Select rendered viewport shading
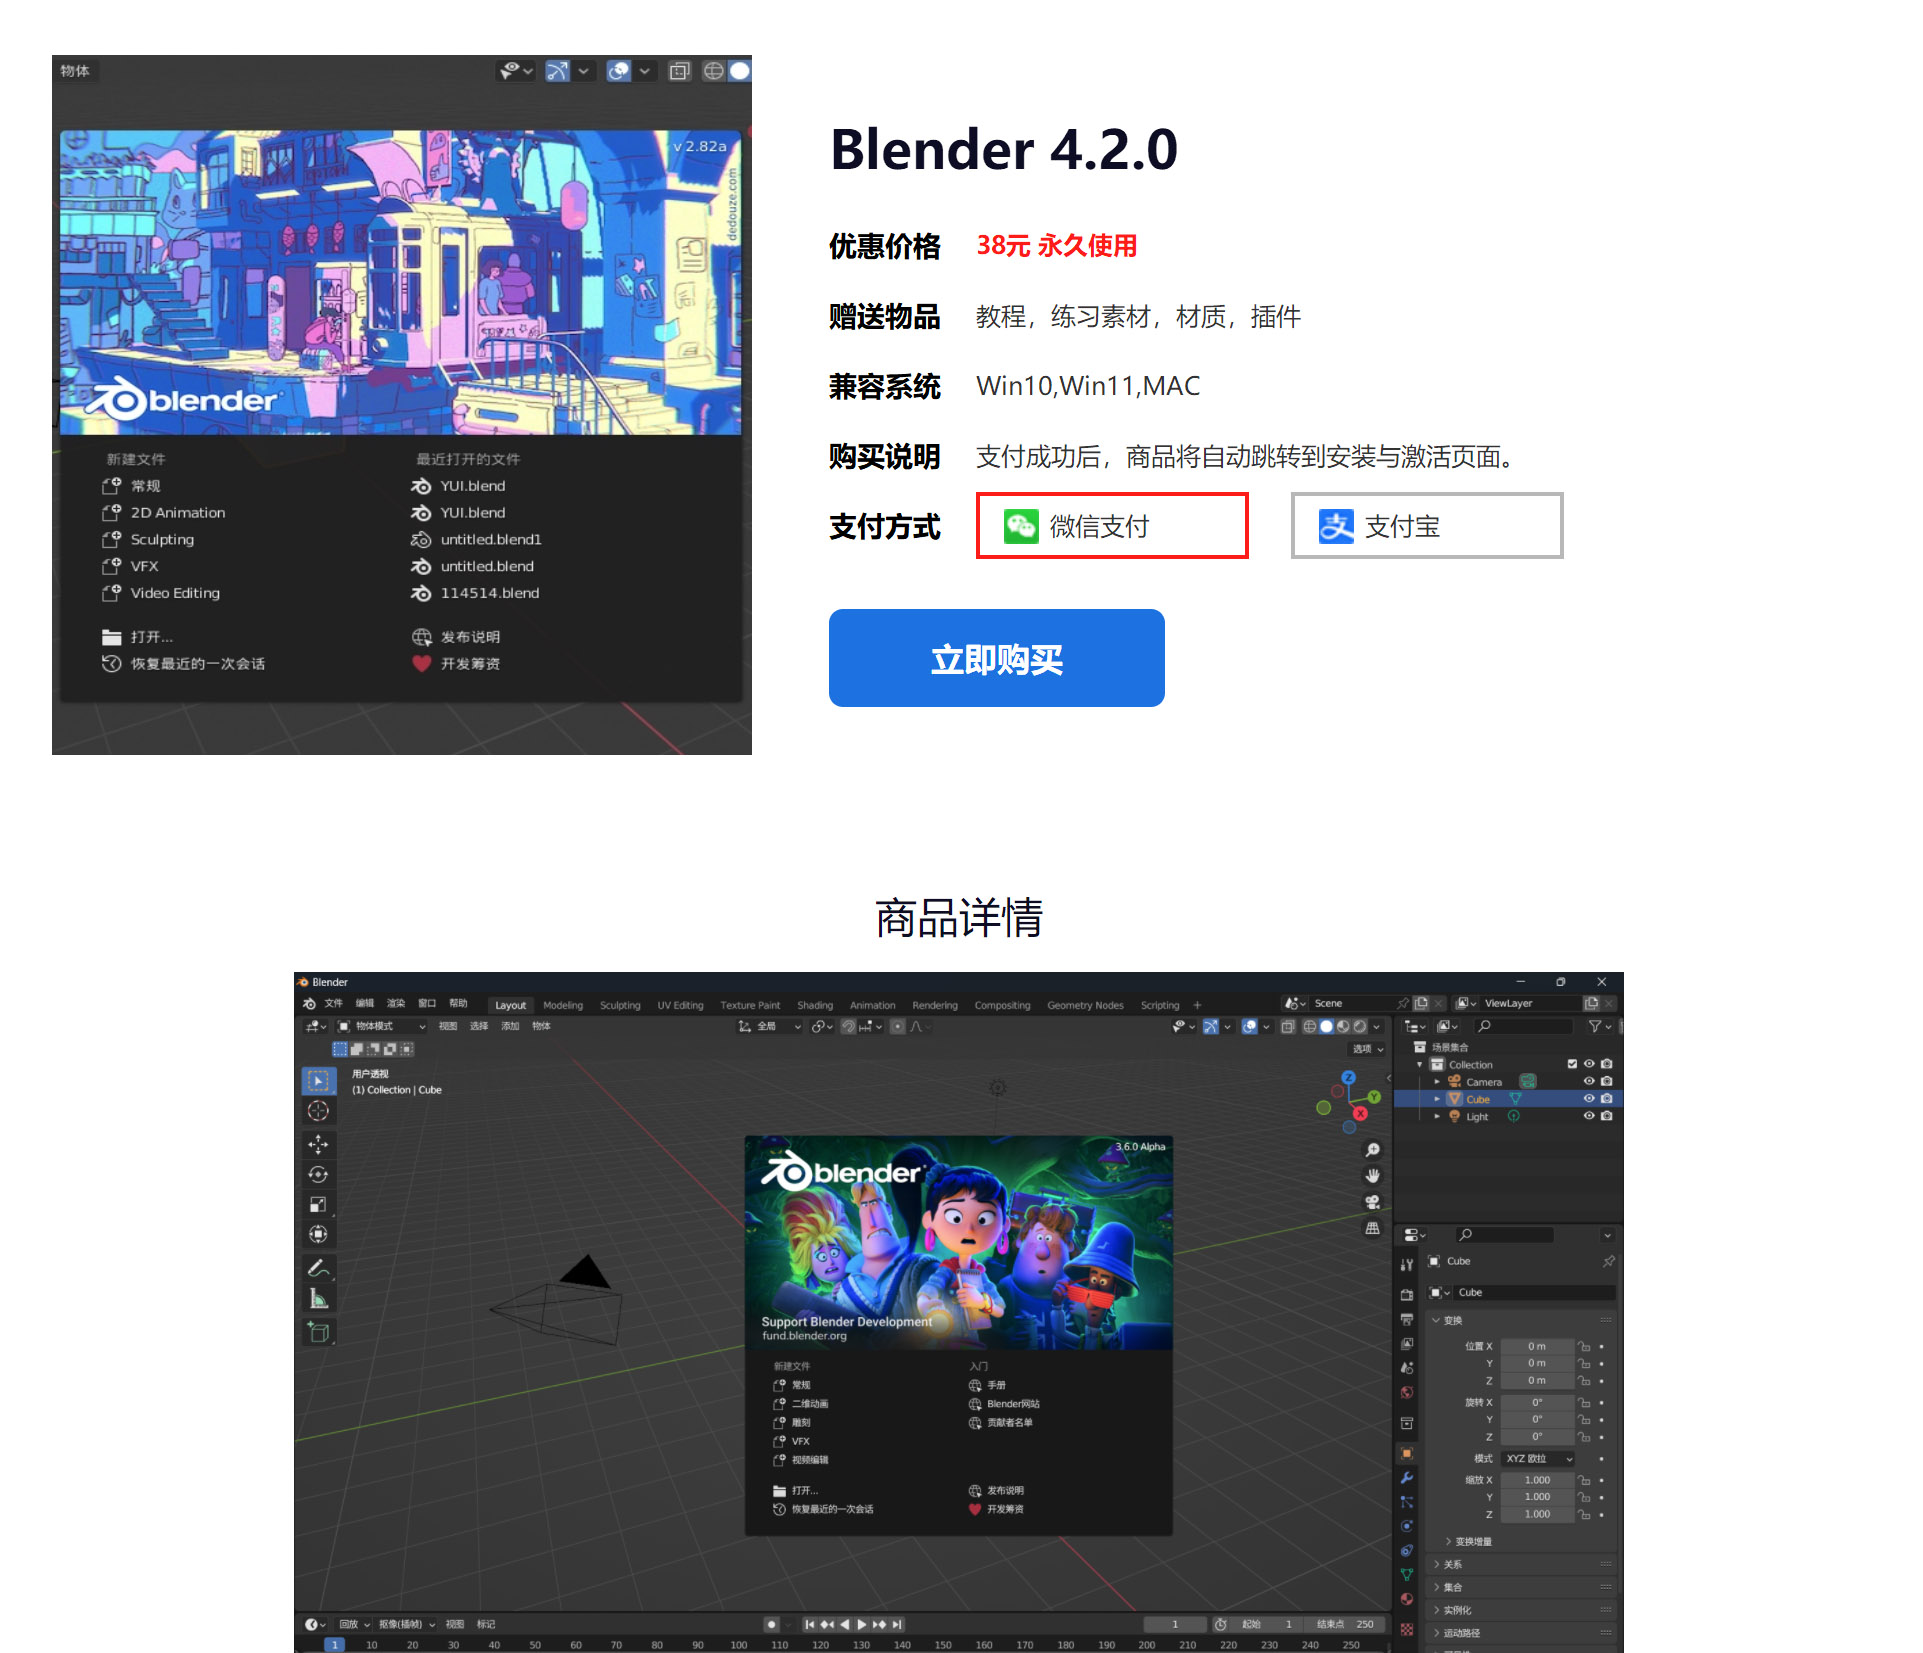The height and width of the screenshot is (1653, 1923). (x=1360, y=1026)
